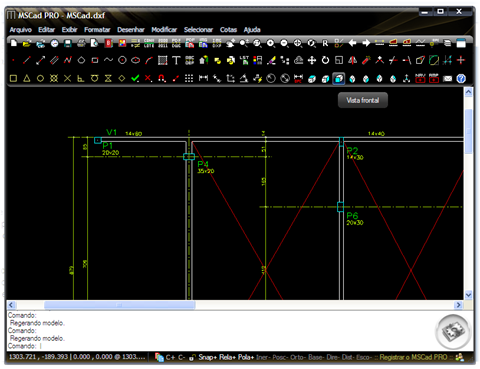
Task: Open the Cotas menu
Action: (228, 30)
